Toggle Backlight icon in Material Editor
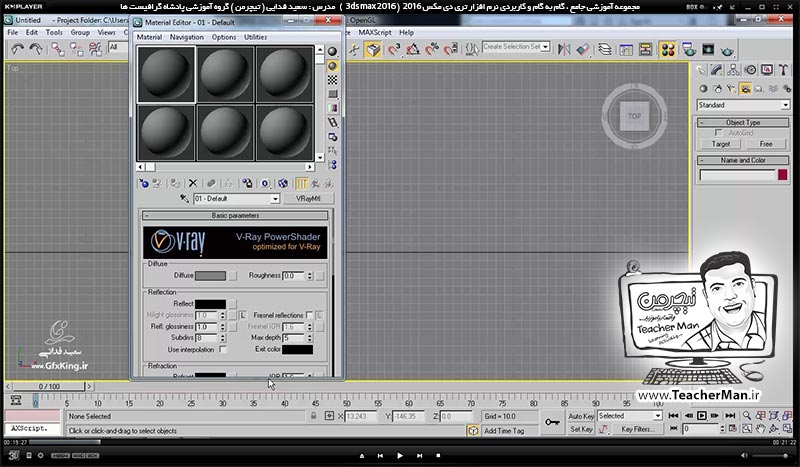 pos(332,66)
